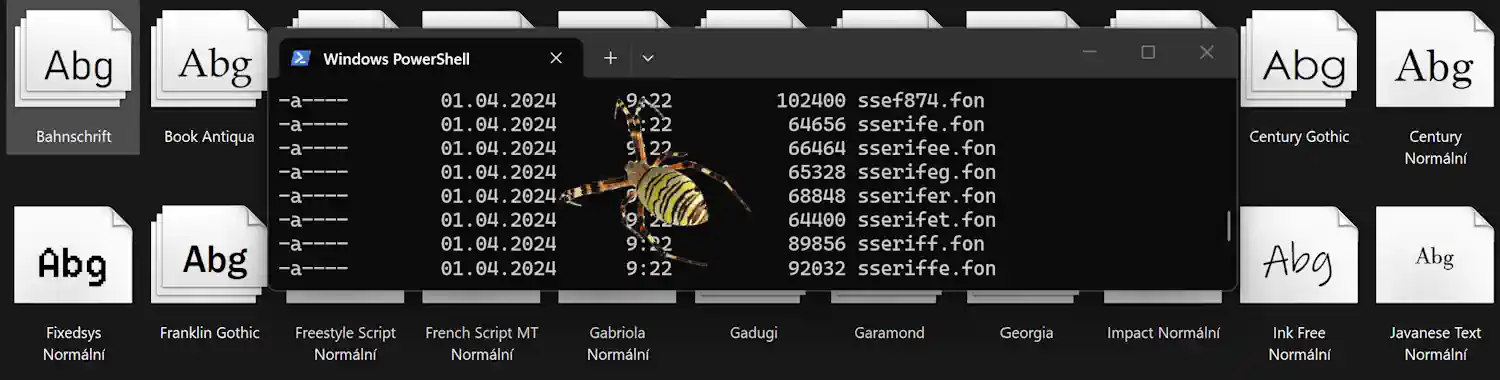
Task: Click the sseriff.fon file name
Action: [x=921, y=244]
